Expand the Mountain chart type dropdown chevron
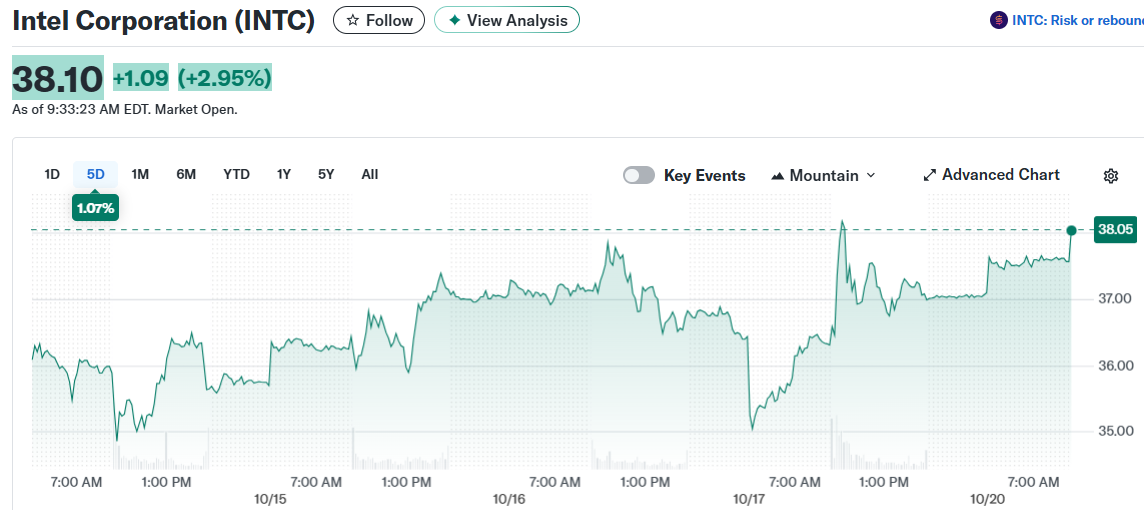 [x=870, y=175]
